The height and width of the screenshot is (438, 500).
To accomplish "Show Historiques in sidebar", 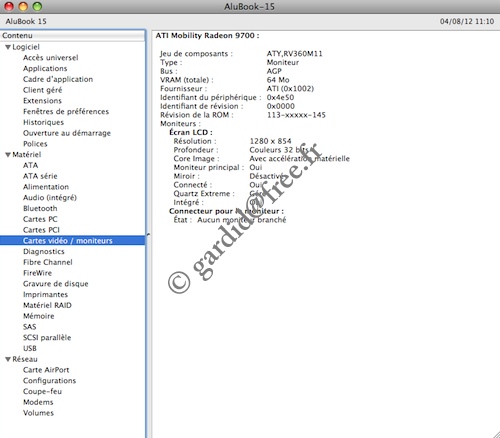I will pos(43,122).
